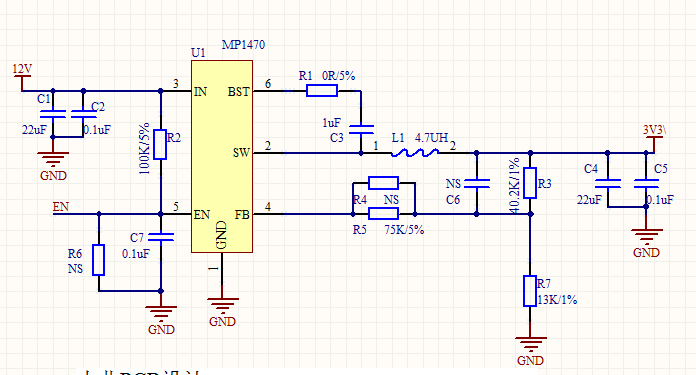The width and height of the screenshot is (696, 375).
Task: Select the GND symbol below C7
Action: click(x=161, y=320)
